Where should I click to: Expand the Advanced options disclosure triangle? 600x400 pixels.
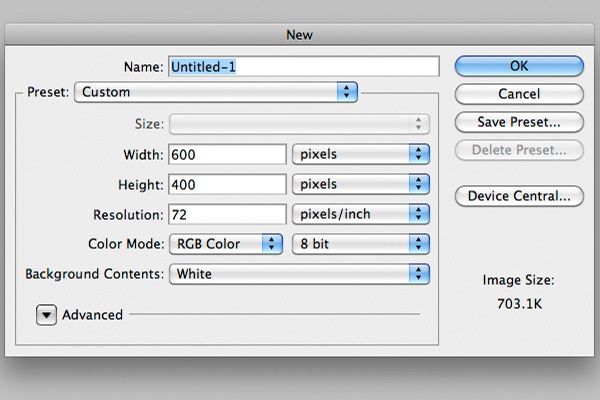pyautogui.click(x=47, y=315)
